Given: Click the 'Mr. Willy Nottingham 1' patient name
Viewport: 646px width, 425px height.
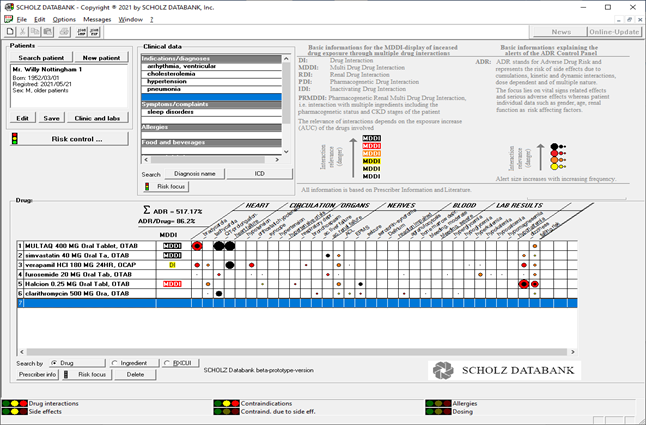Looking at the screenshot, I should point(47,70).
